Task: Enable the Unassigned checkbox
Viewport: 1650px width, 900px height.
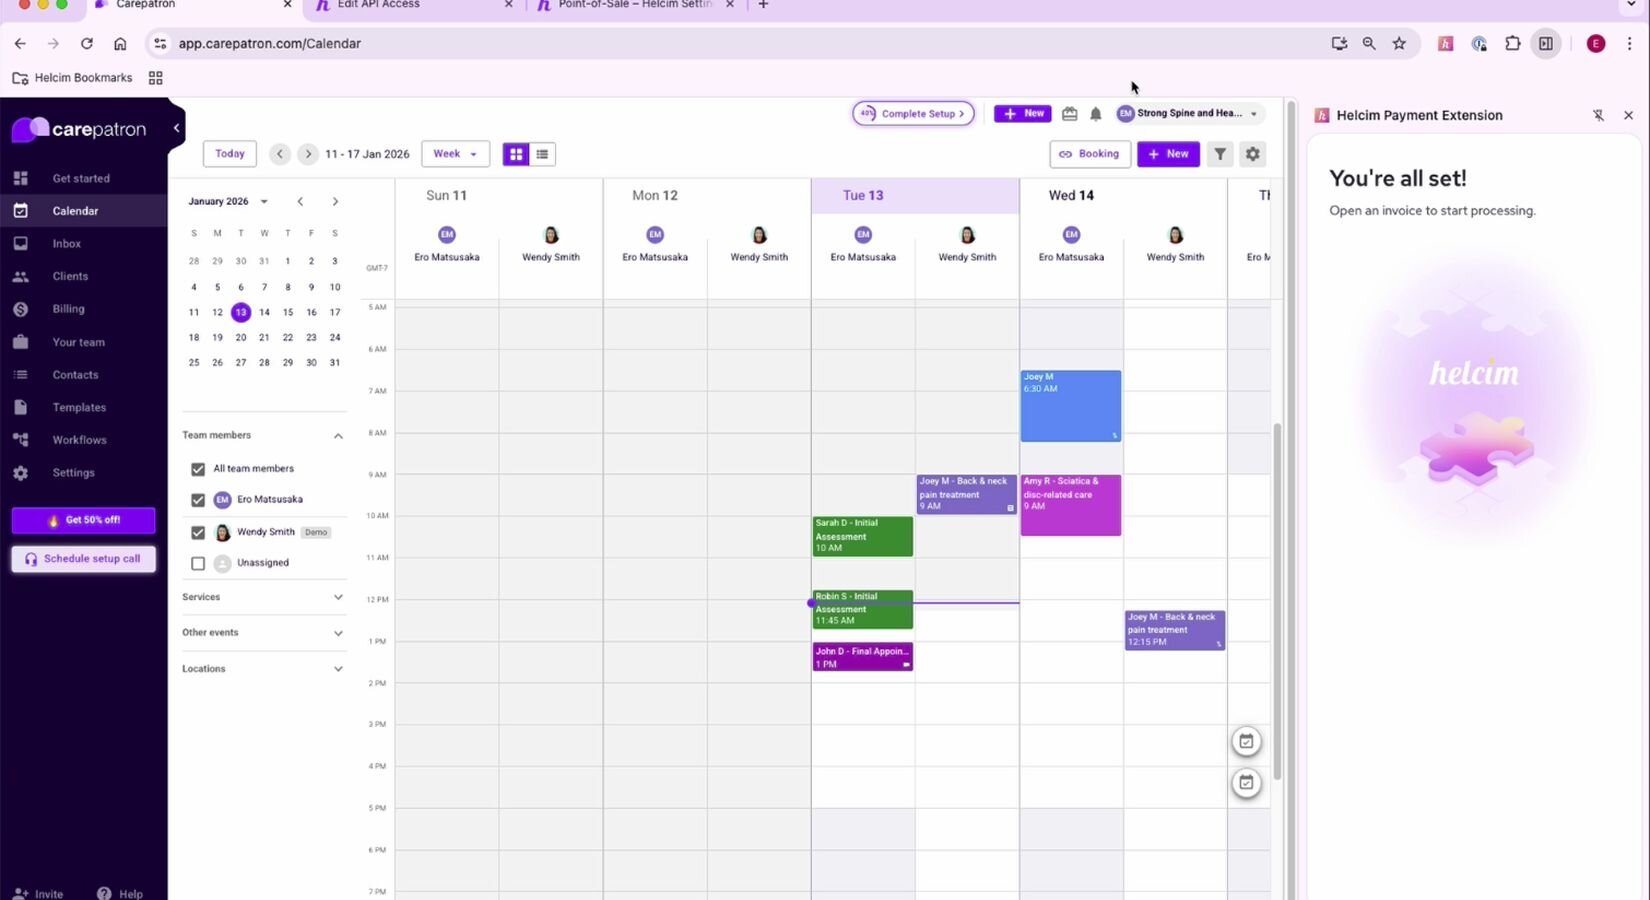Action: coord(198,564)
